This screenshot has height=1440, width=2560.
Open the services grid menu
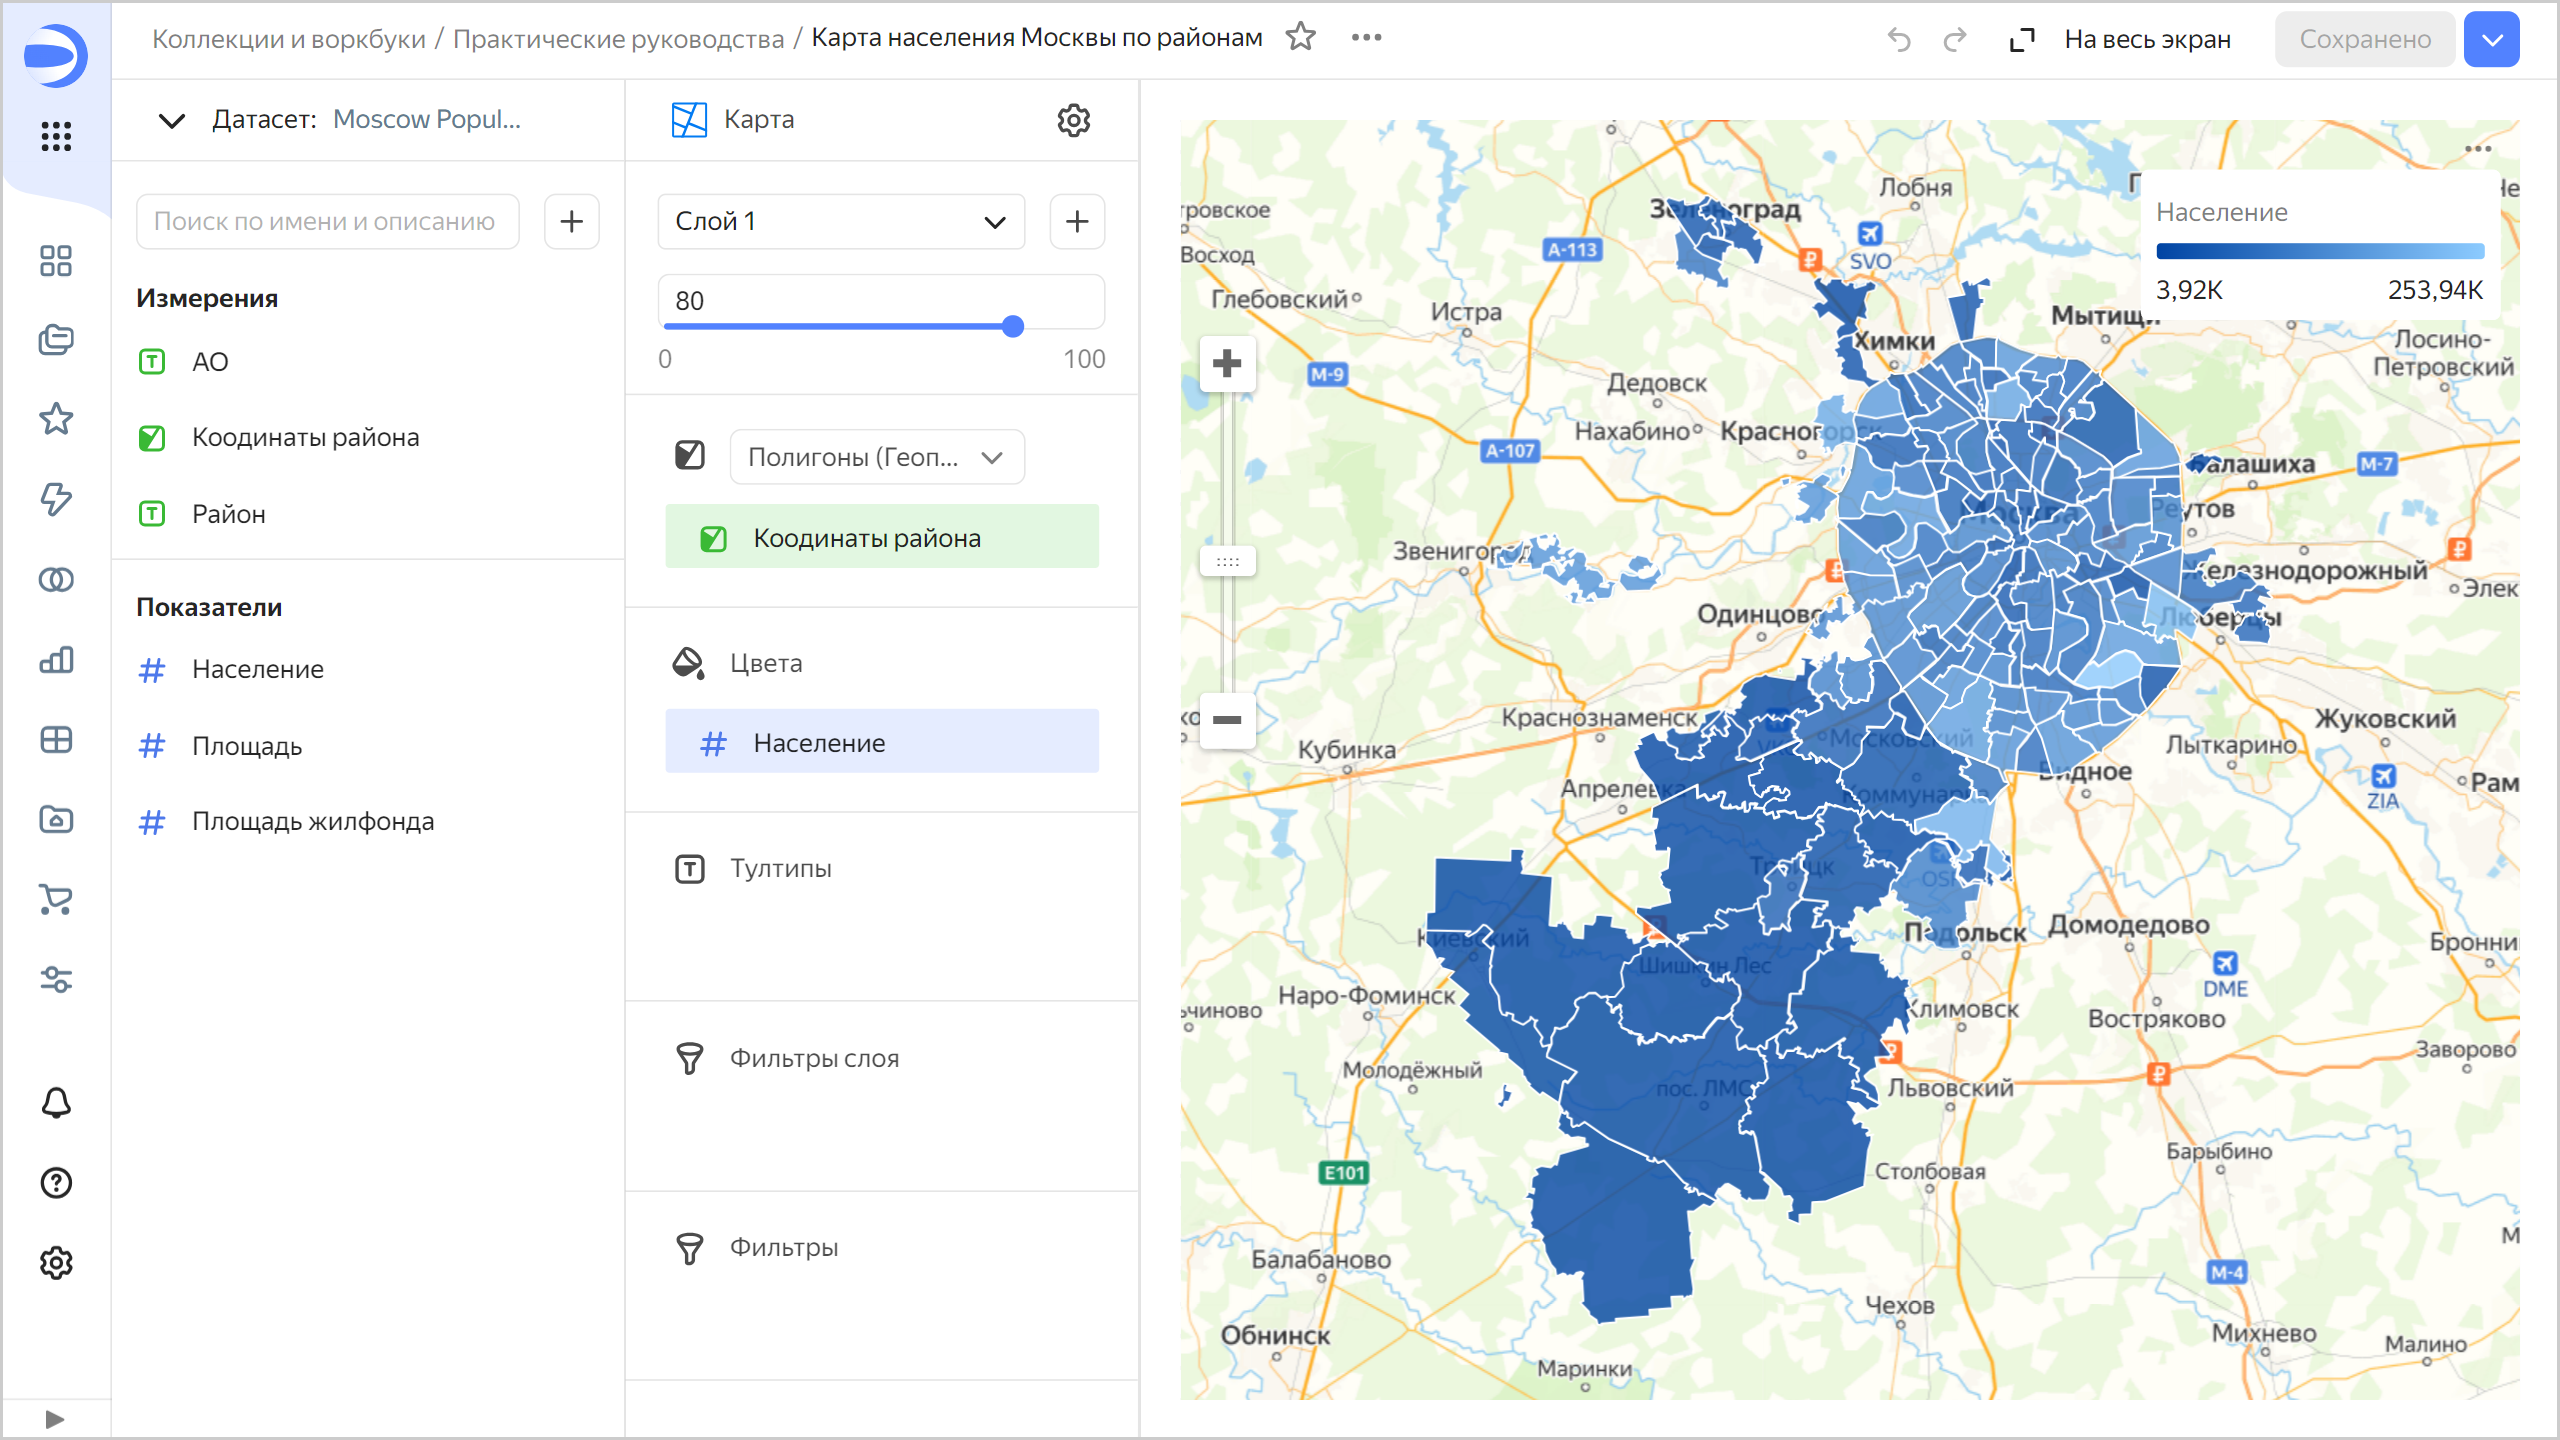56,136
